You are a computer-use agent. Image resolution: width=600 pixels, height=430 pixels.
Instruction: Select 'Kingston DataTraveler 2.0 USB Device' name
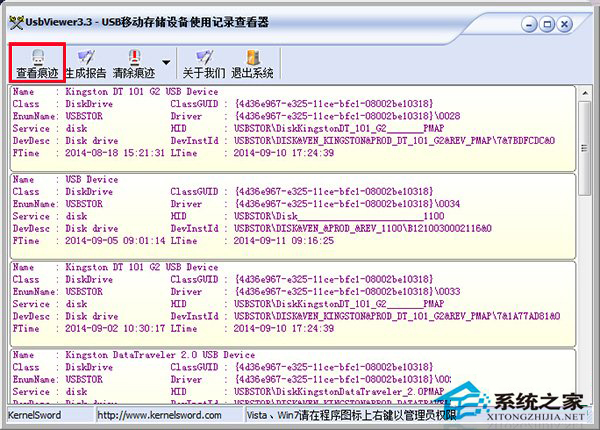coord(160,355)
